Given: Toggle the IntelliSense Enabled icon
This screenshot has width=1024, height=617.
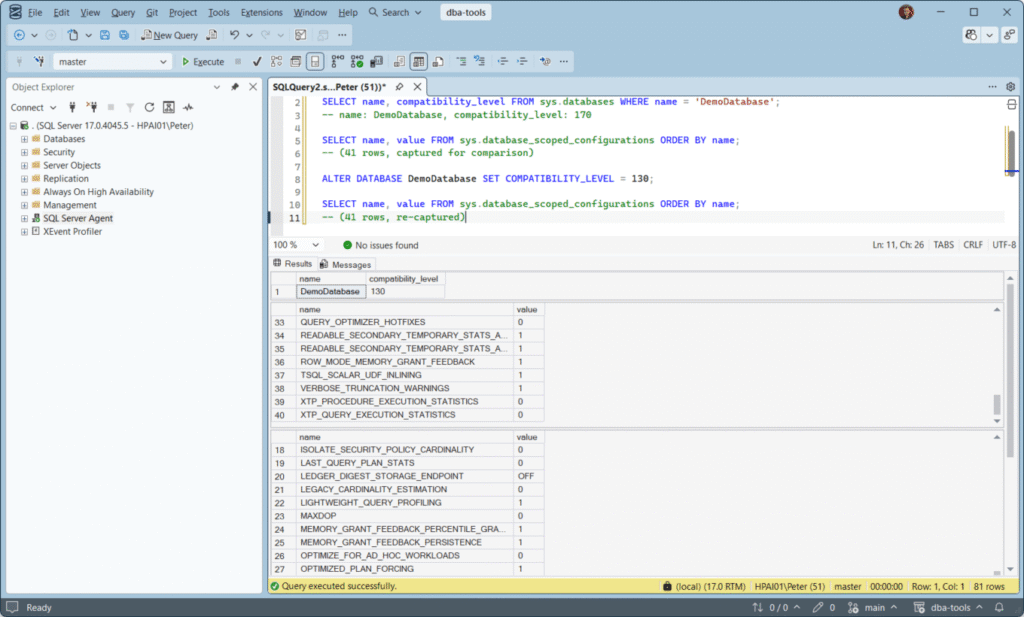Looking at the screenshot, I should (315, 61).
